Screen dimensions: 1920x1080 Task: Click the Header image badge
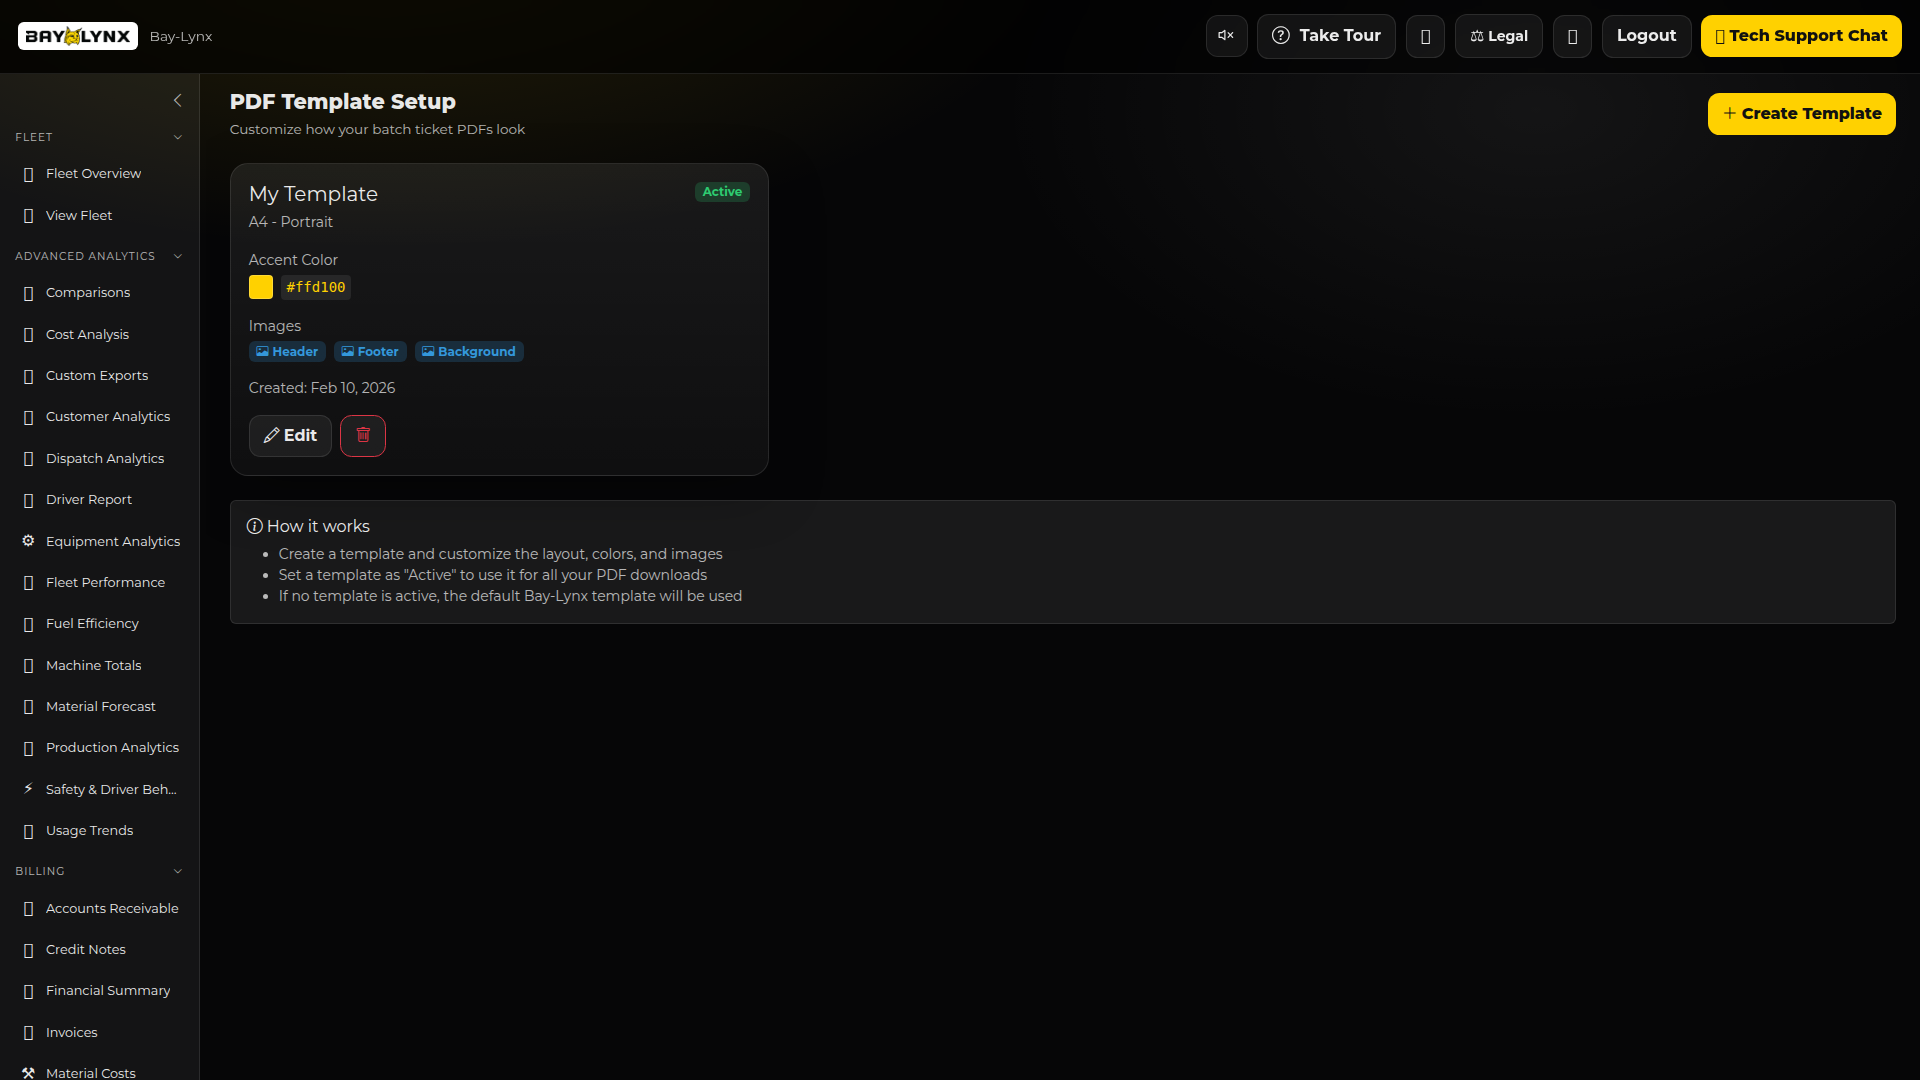coord(286,351)
